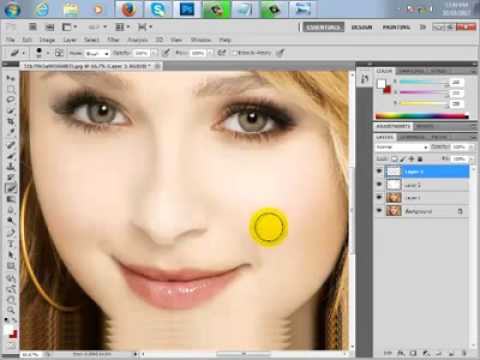Open the File menu
480x360 pixels.
(10, 40)
